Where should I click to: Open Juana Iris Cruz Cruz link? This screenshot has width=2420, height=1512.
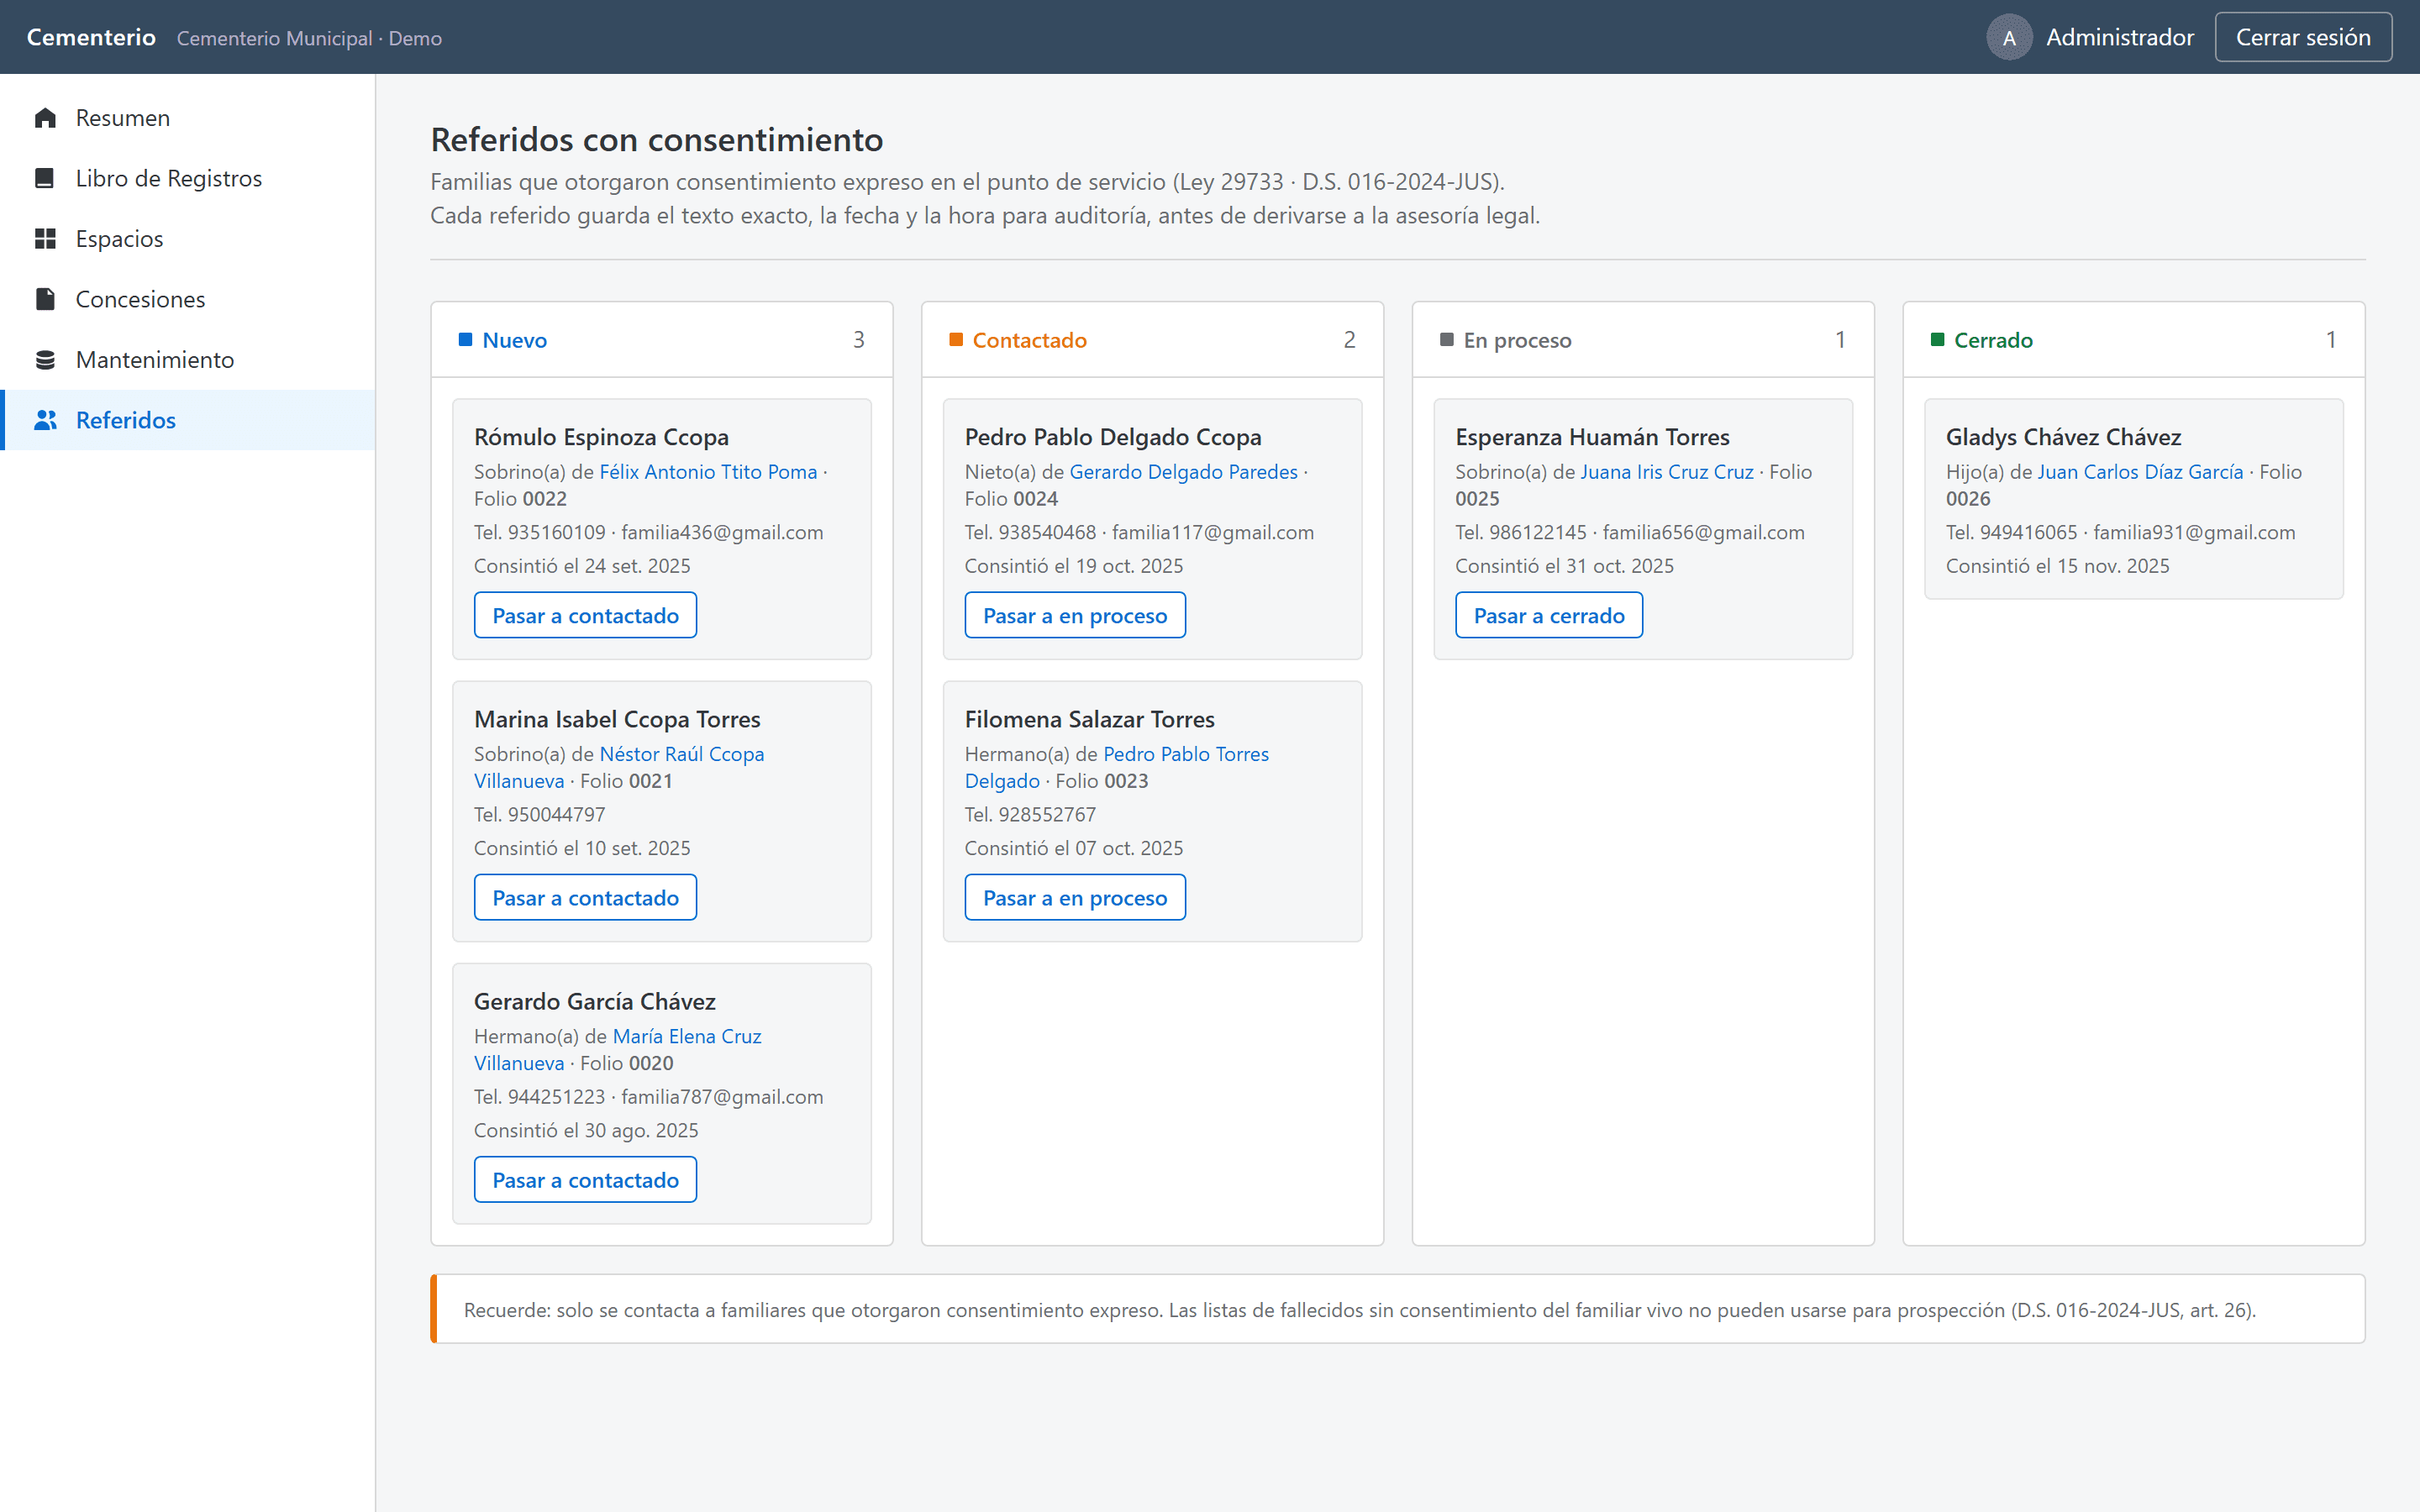1667,471
